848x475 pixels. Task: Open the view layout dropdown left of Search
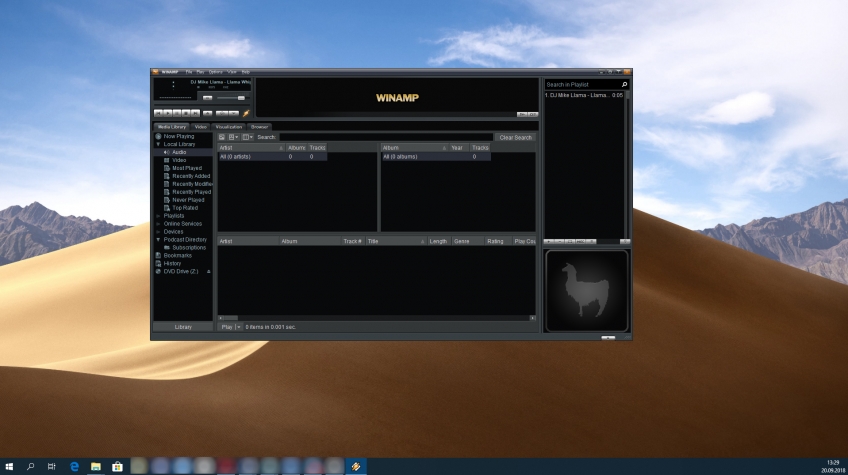point(234,137)
